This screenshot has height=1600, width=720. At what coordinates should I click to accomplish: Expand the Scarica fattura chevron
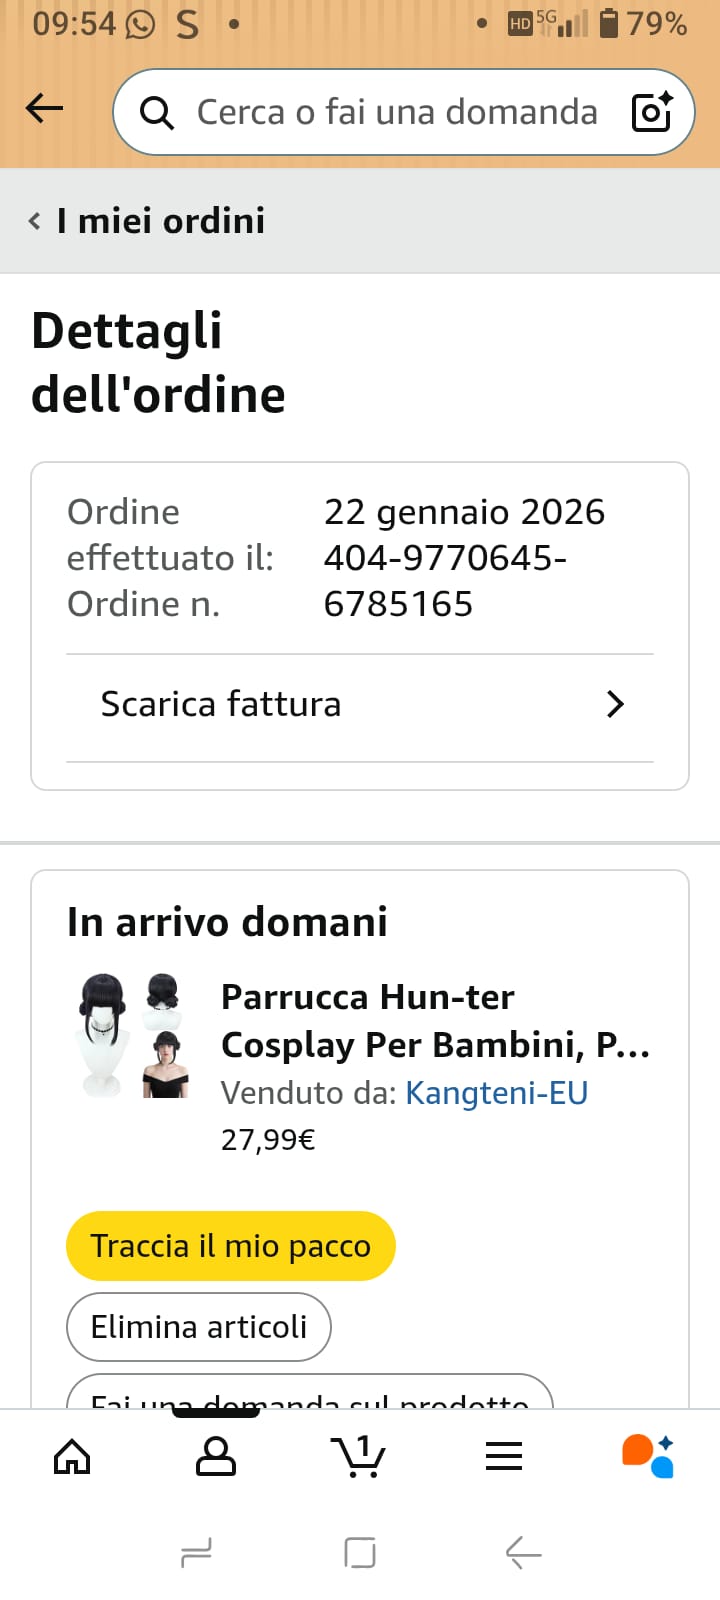click(615, 705)
